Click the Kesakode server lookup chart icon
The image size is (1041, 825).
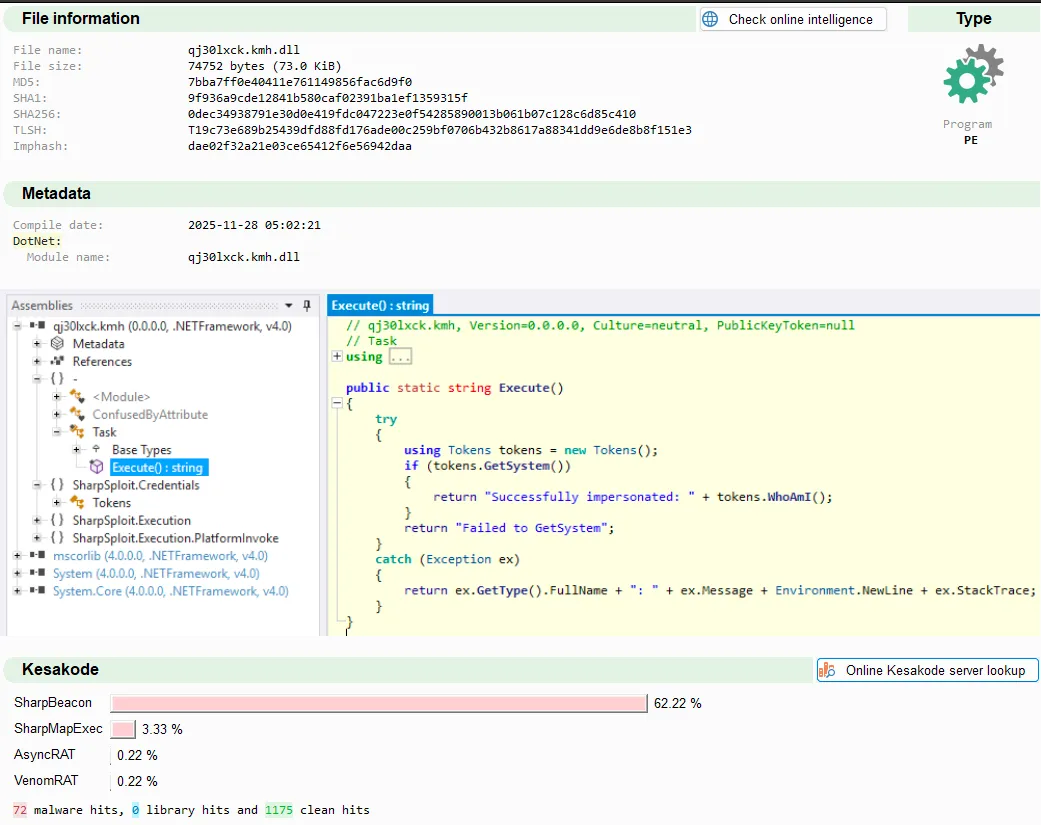pos(827,670)
